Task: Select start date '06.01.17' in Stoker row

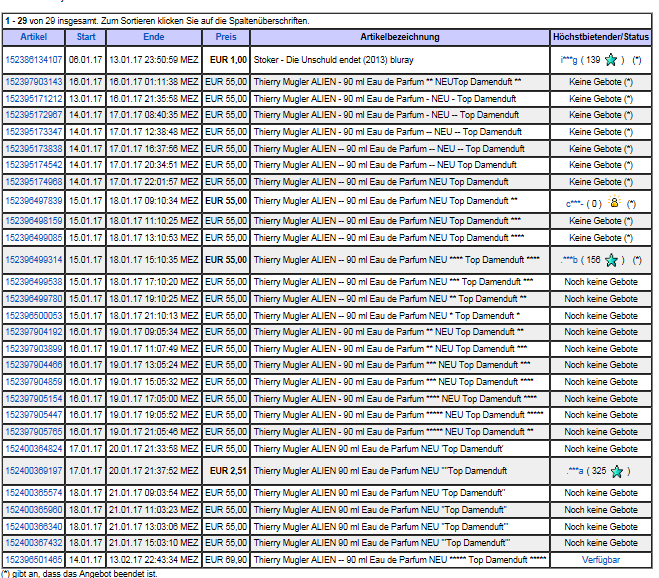Action: [85, 60]
